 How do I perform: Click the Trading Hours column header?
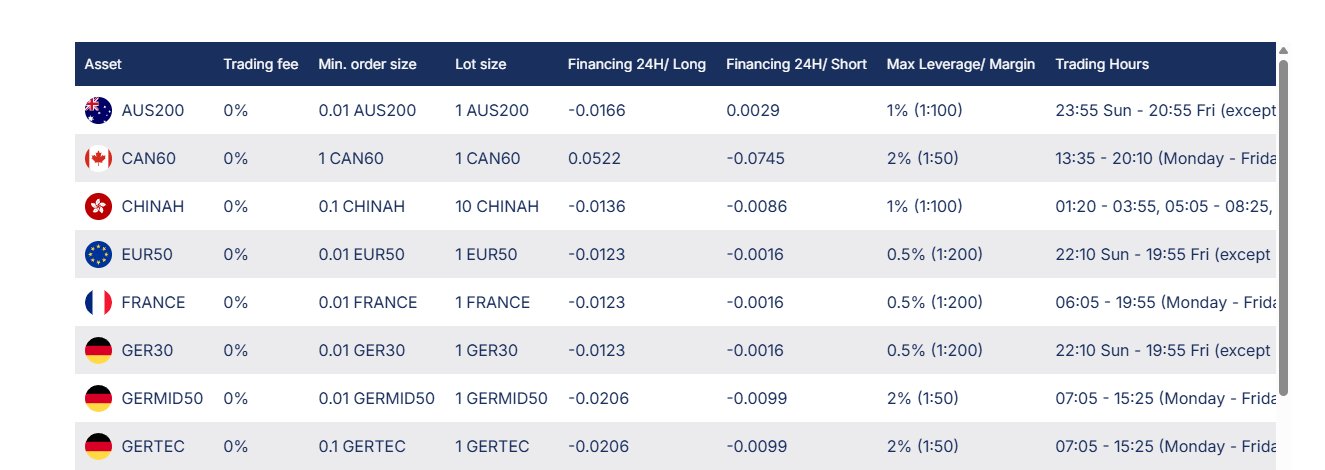coord(1102,64)
